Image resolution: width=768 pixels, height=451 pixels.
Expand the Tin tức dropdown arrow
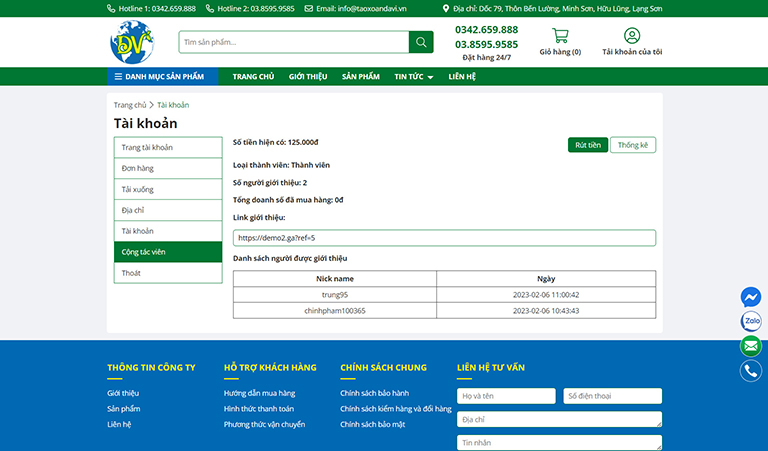(430, 77)
